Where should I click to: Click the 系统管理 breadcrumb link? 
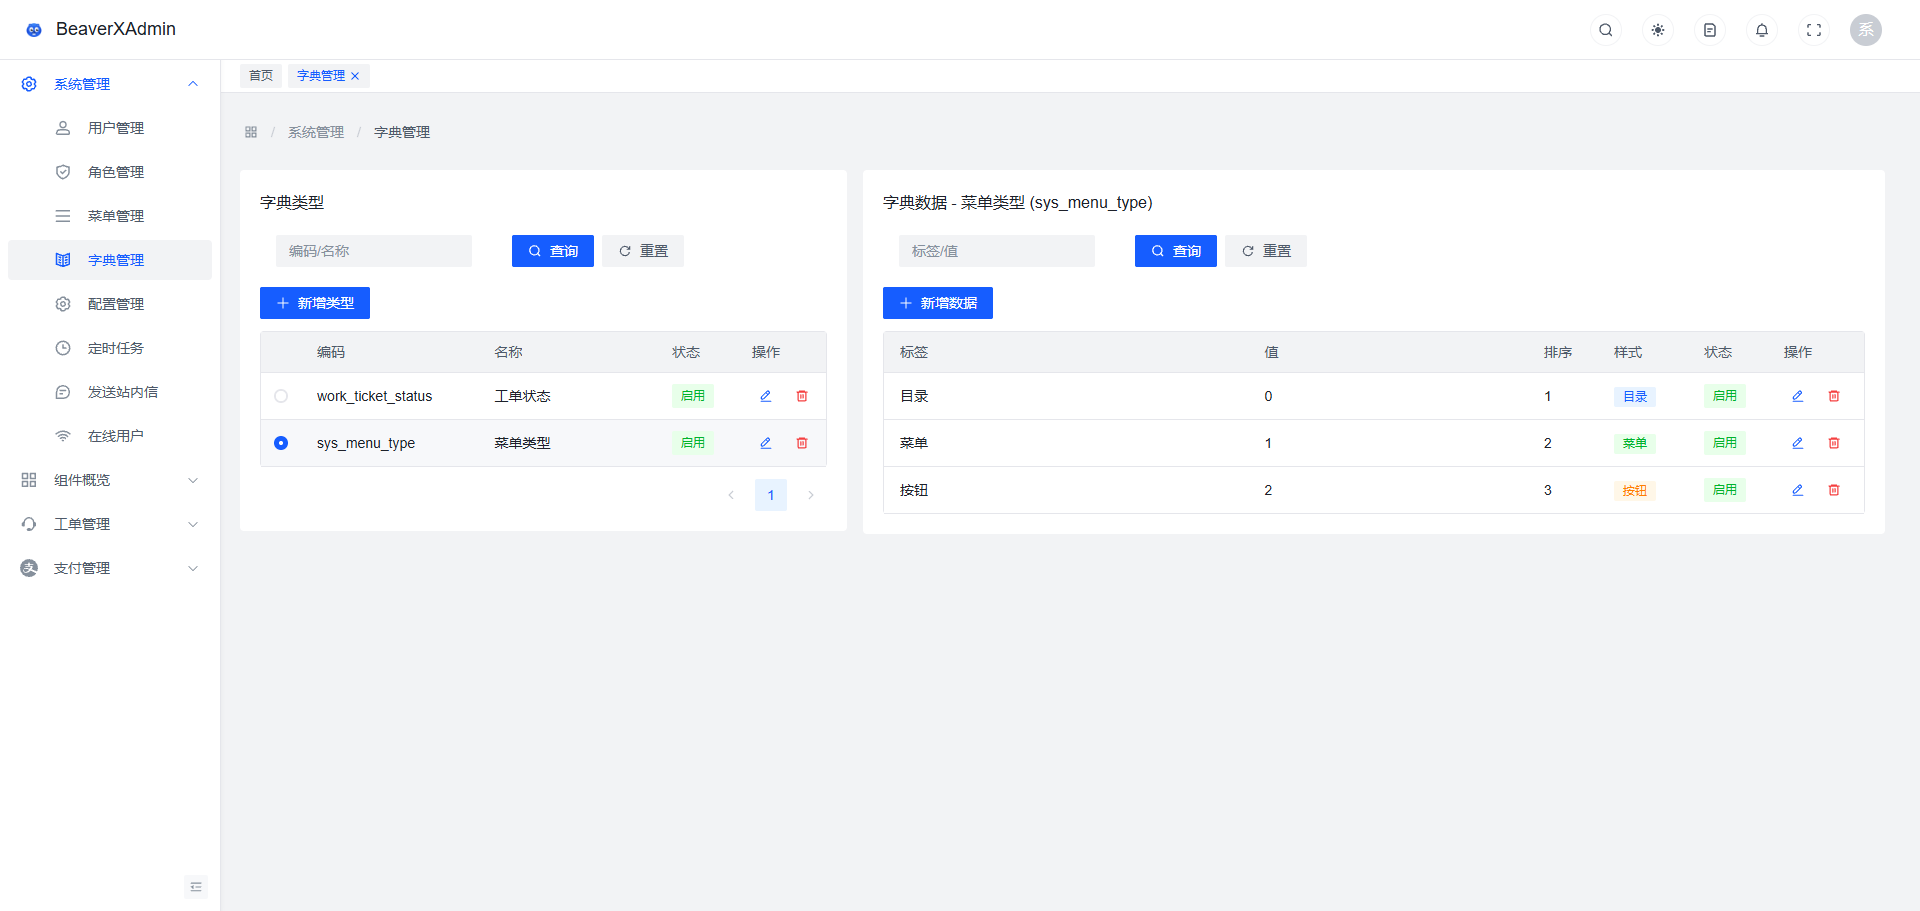[316, 132]
